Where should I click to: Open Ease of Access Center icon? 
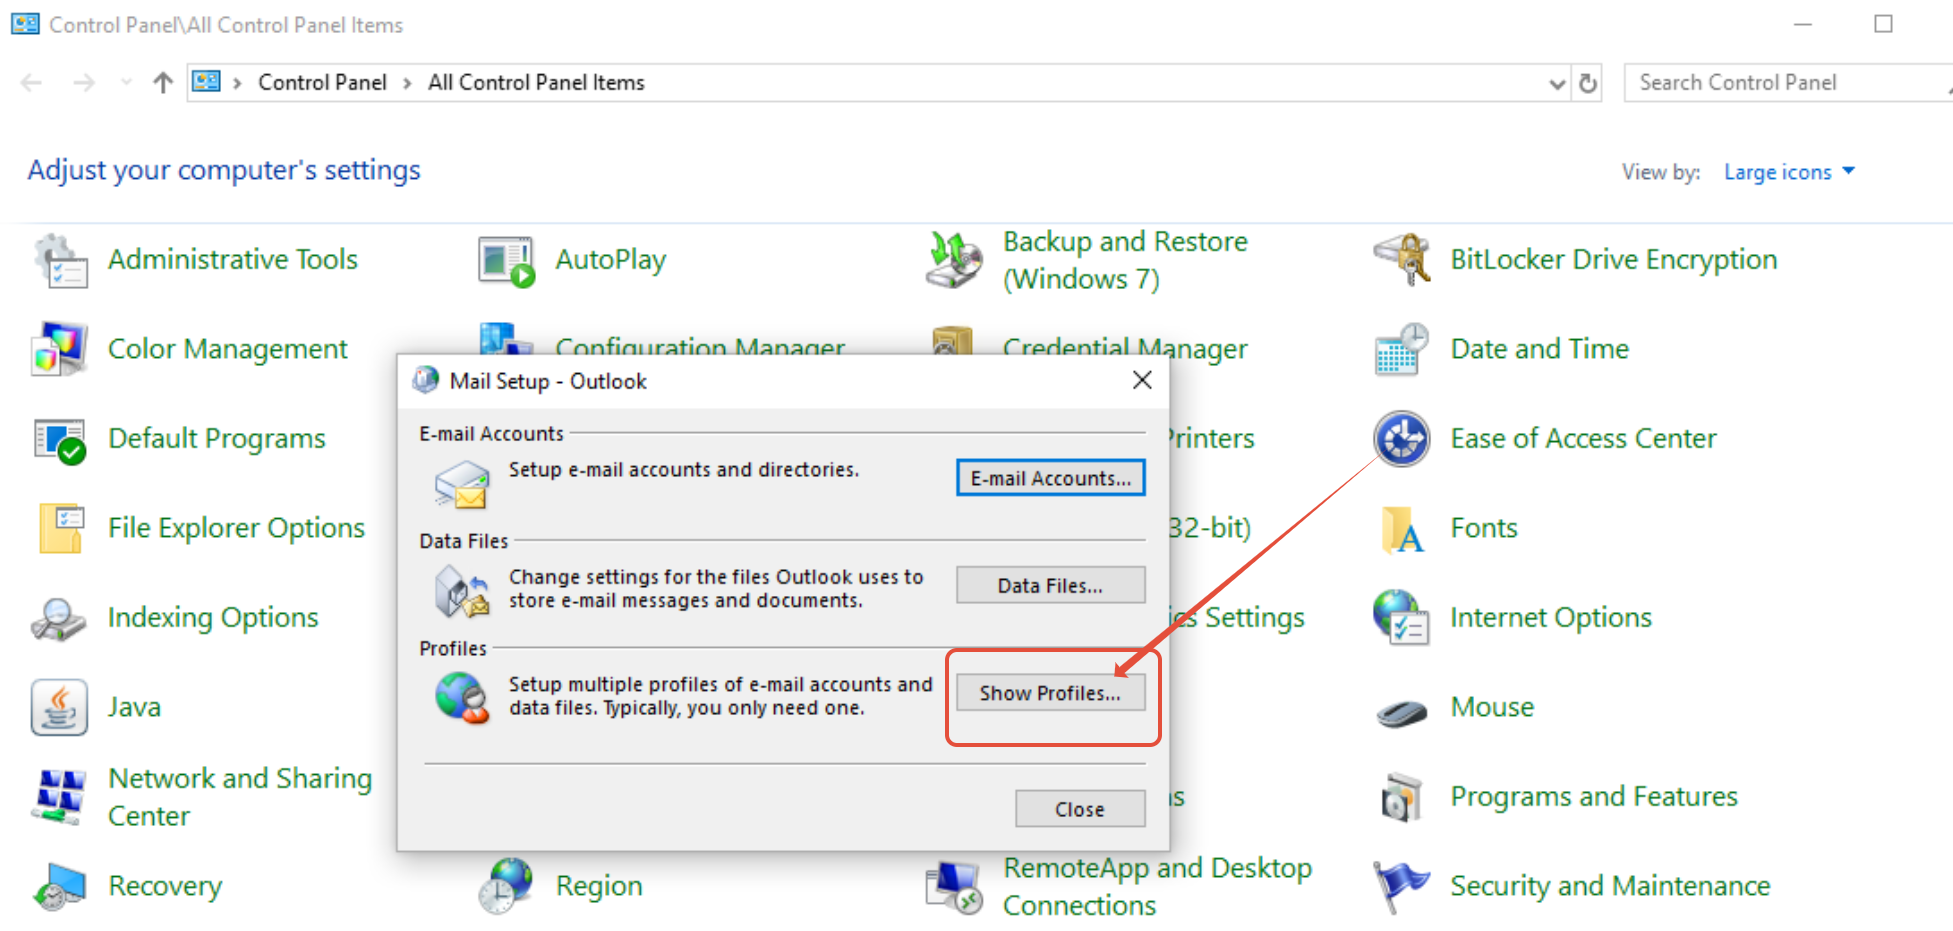[1401, 439]
